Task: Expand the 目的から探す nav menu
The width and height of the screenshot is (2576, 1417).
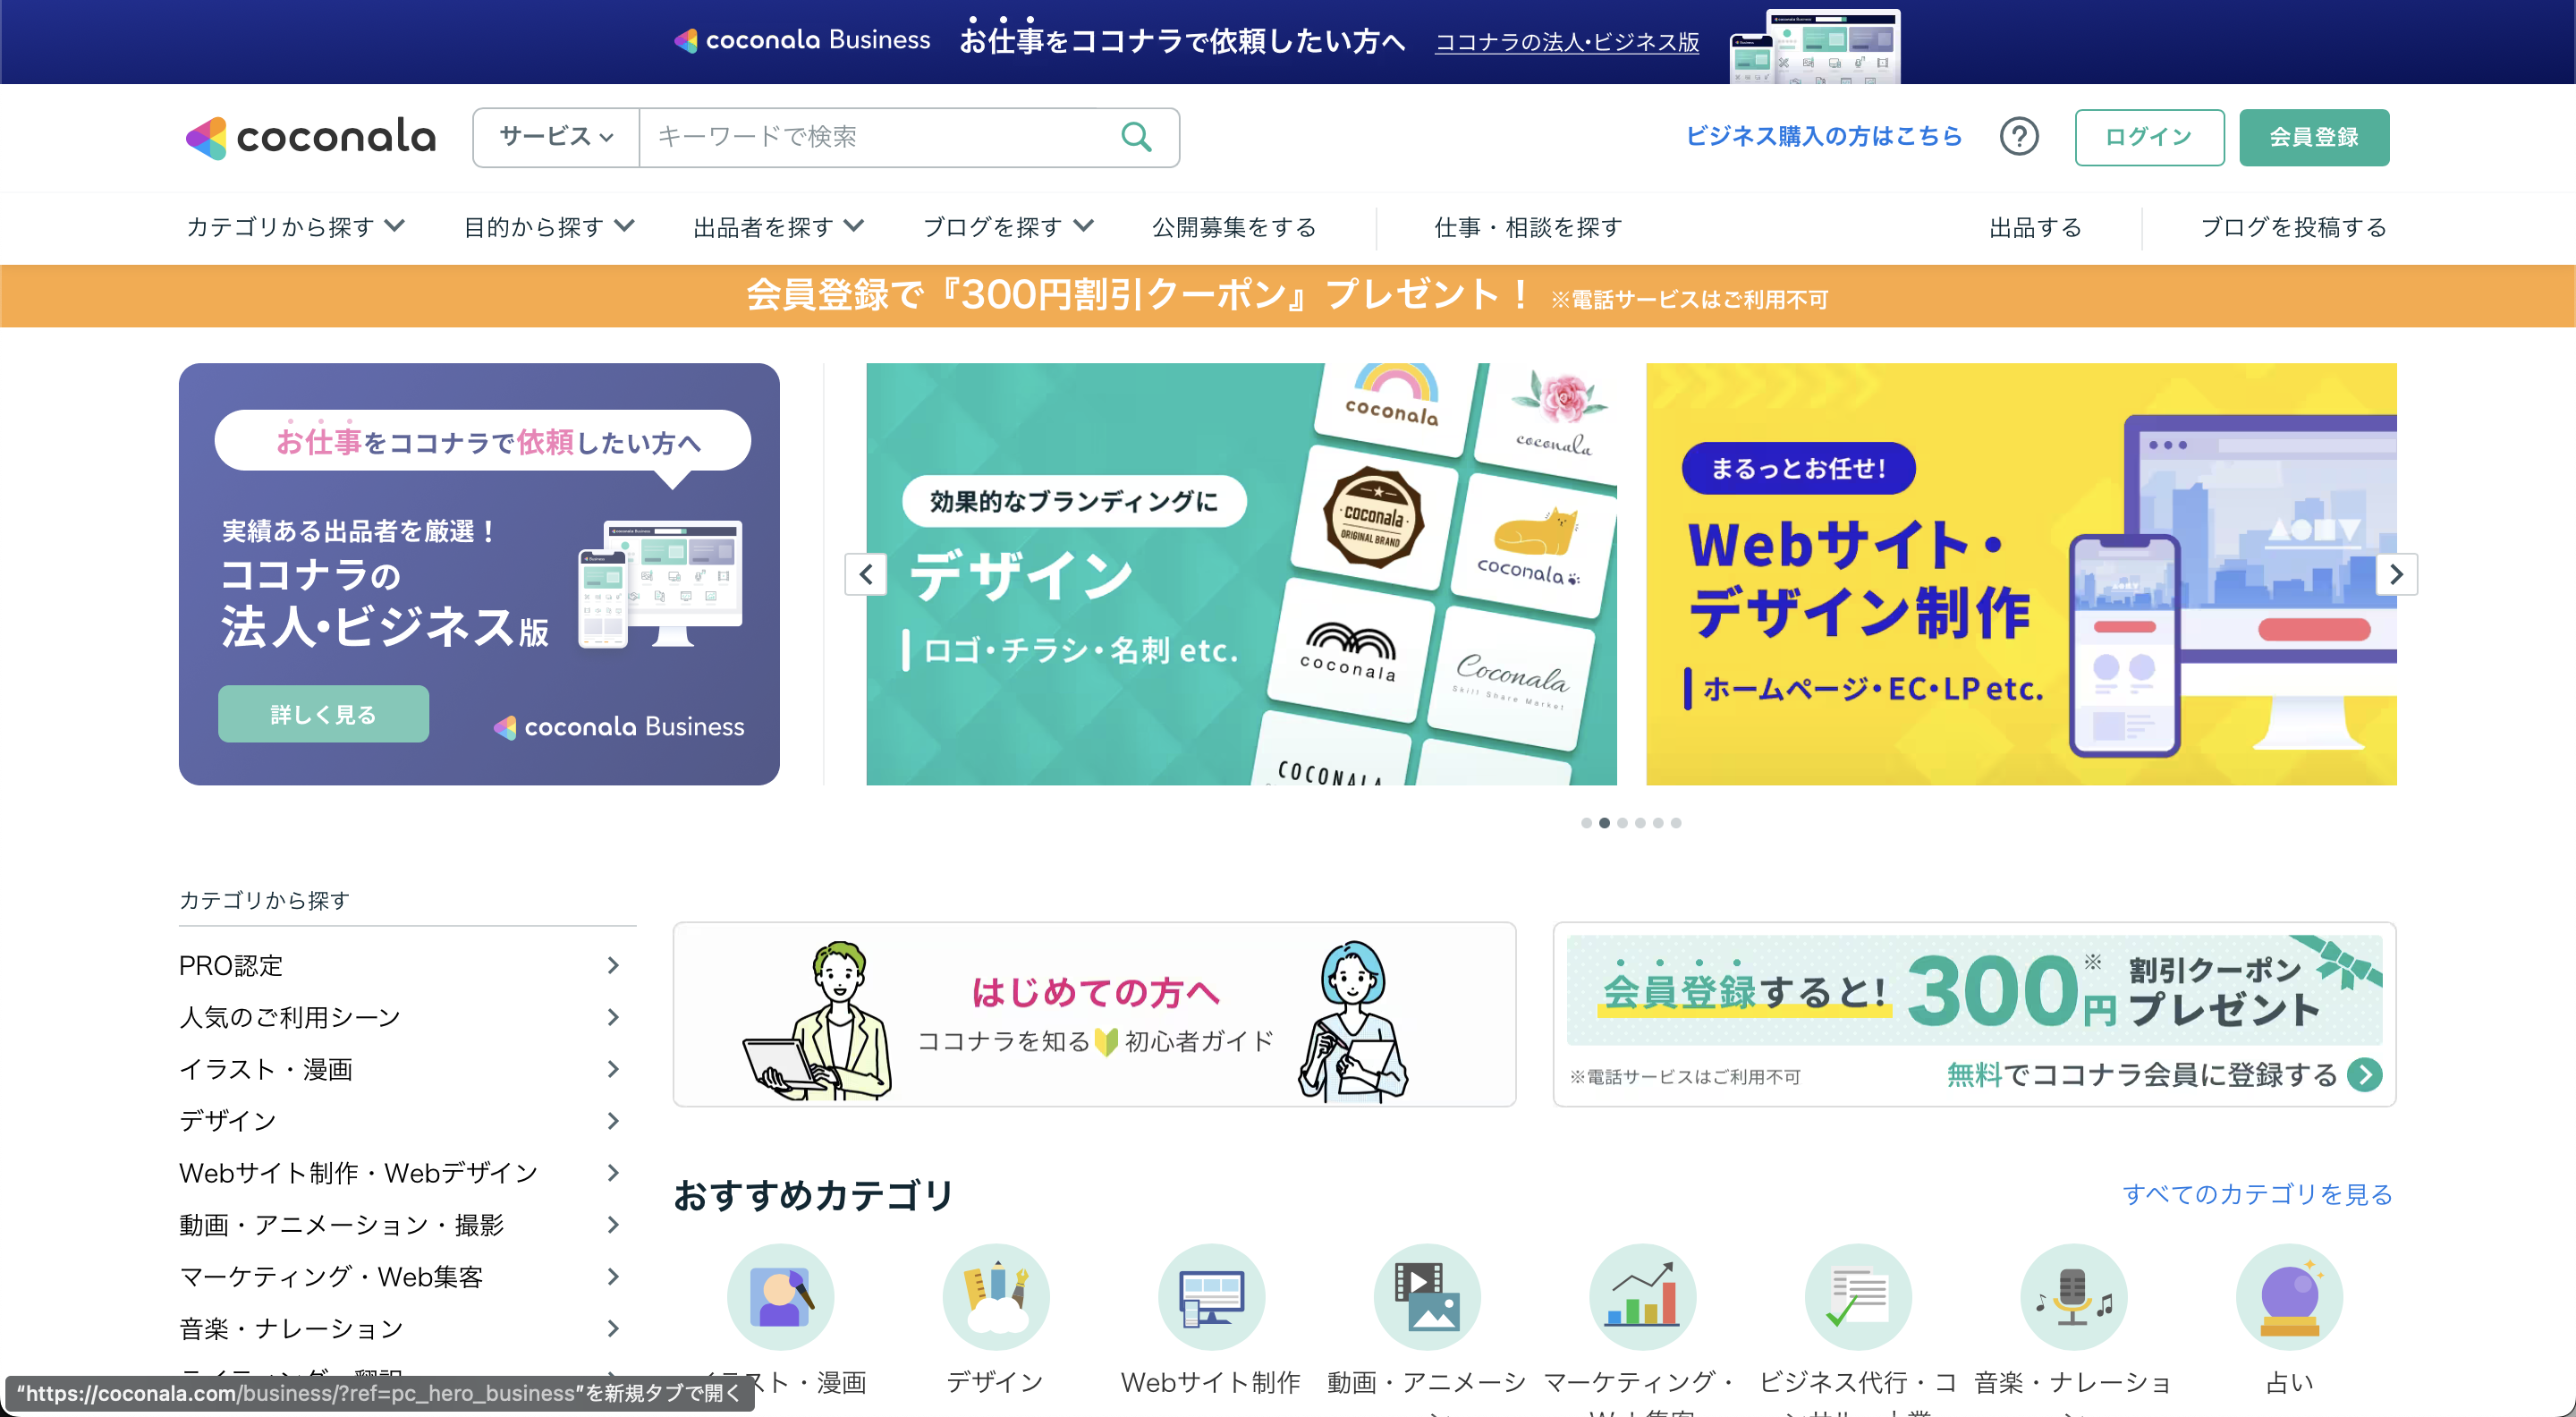Action: pyautogui.click(x=549, y=227)
